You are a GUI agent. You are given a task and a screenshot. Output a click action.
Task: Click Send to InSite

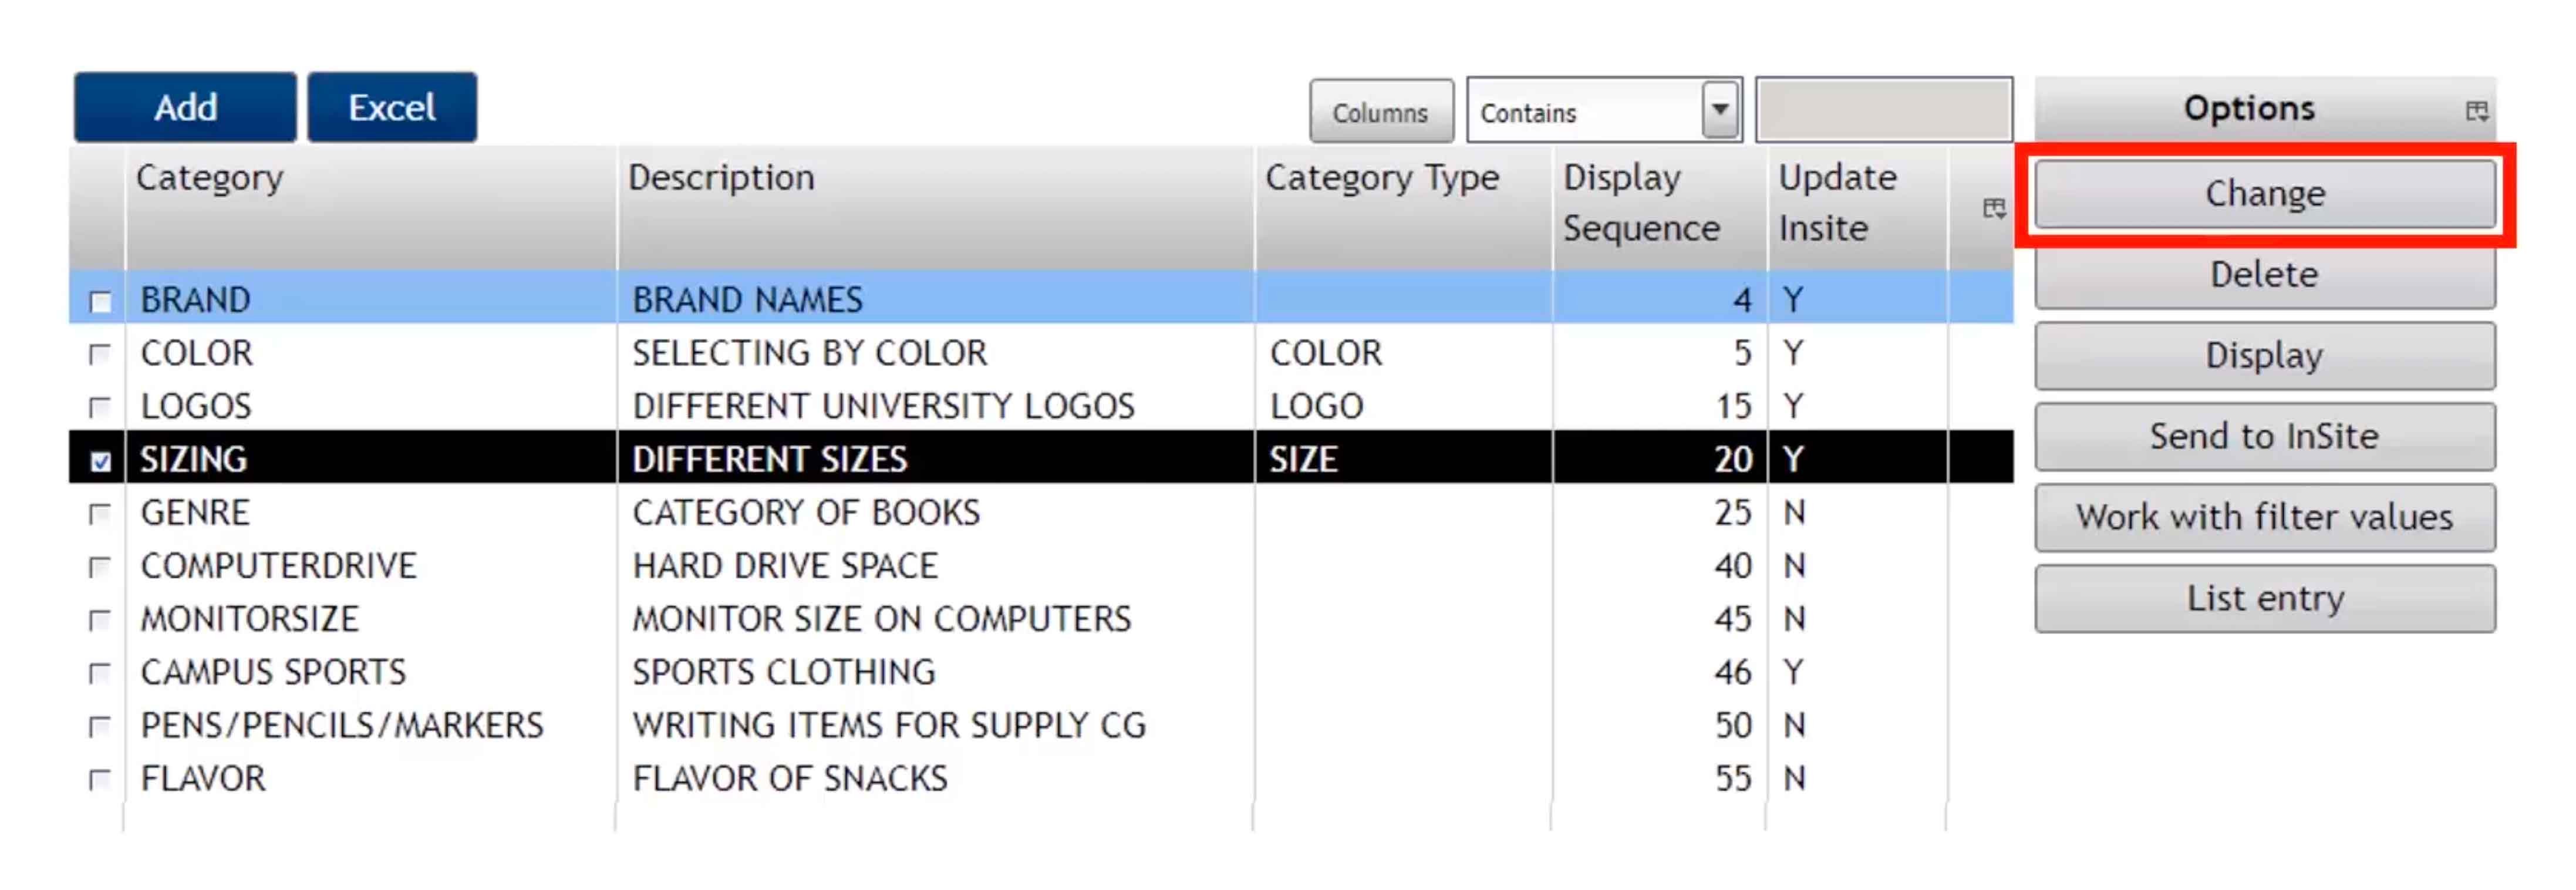tap(2264, 436)
